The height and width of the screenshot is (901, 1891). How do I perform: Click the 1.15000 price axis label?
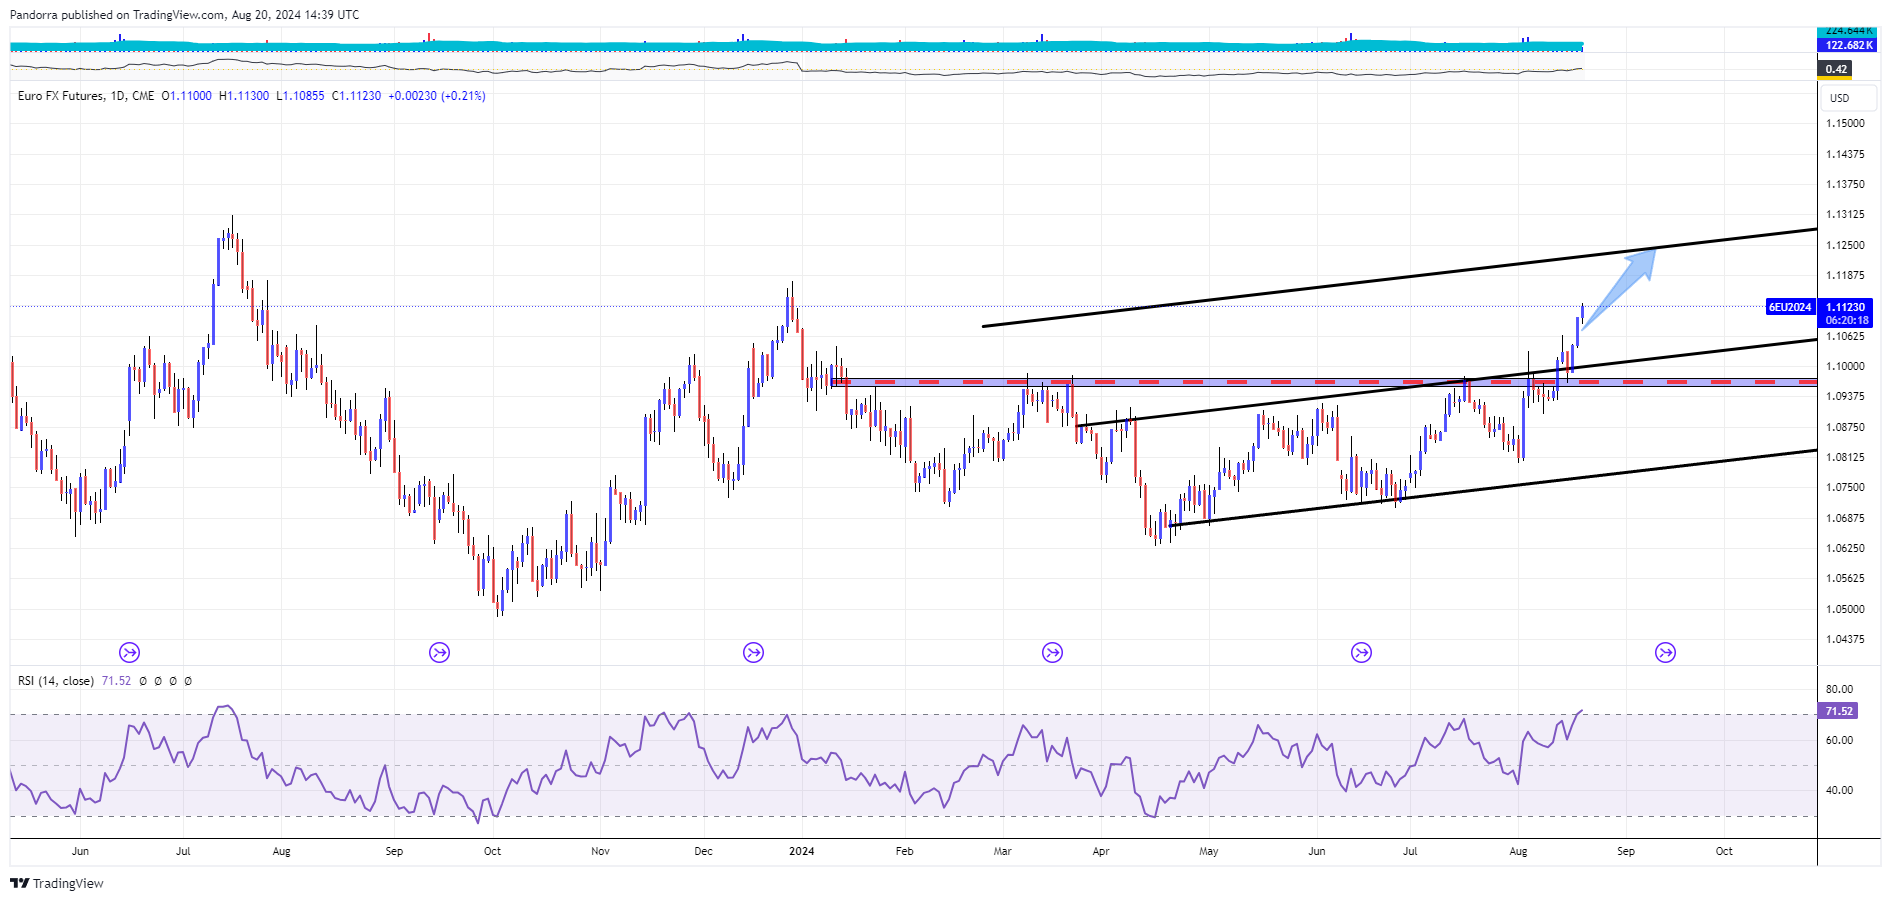point(1845,124)
